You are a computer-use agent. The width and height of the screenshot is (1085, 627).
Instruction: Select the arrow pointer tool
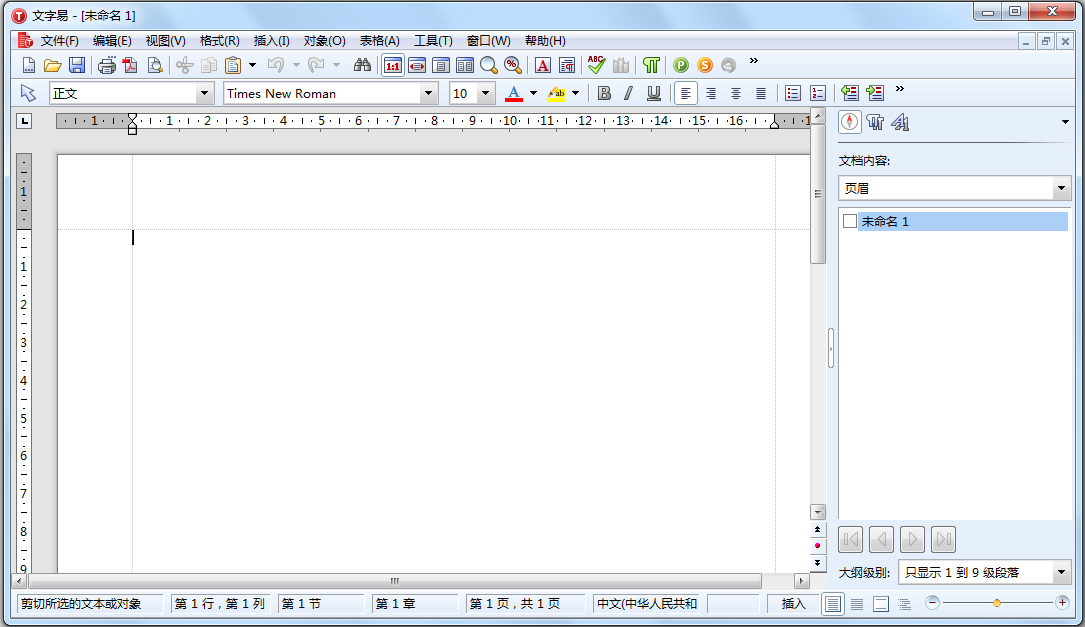point(28,93)
